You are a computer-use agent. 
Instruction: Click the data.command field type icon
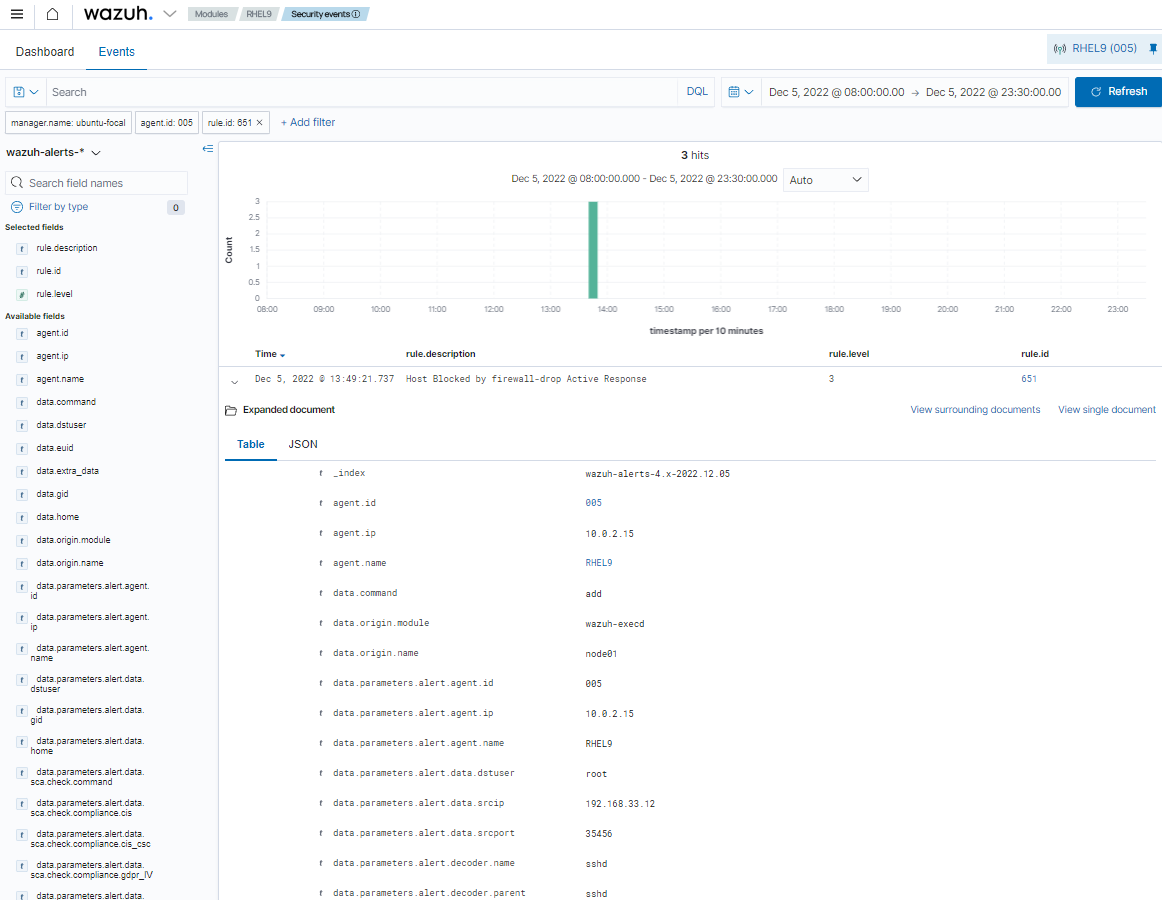click(x=22, y=403)
